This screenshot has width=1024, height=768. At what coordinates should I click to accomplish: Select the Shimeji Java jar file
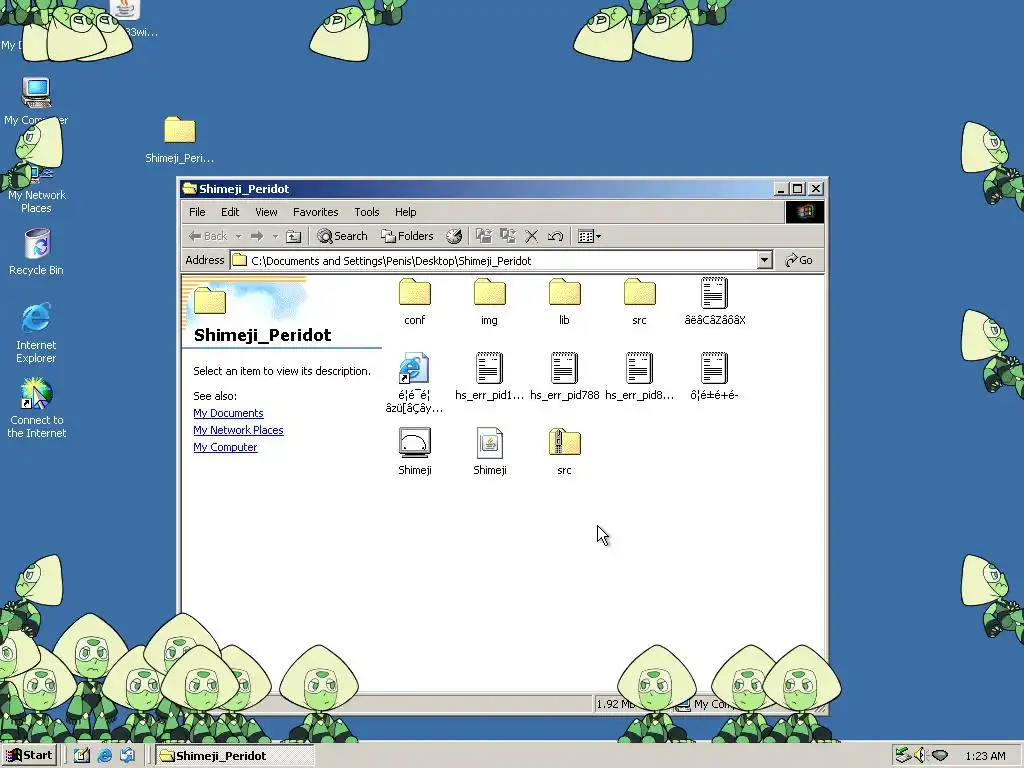tap(489, 451)
